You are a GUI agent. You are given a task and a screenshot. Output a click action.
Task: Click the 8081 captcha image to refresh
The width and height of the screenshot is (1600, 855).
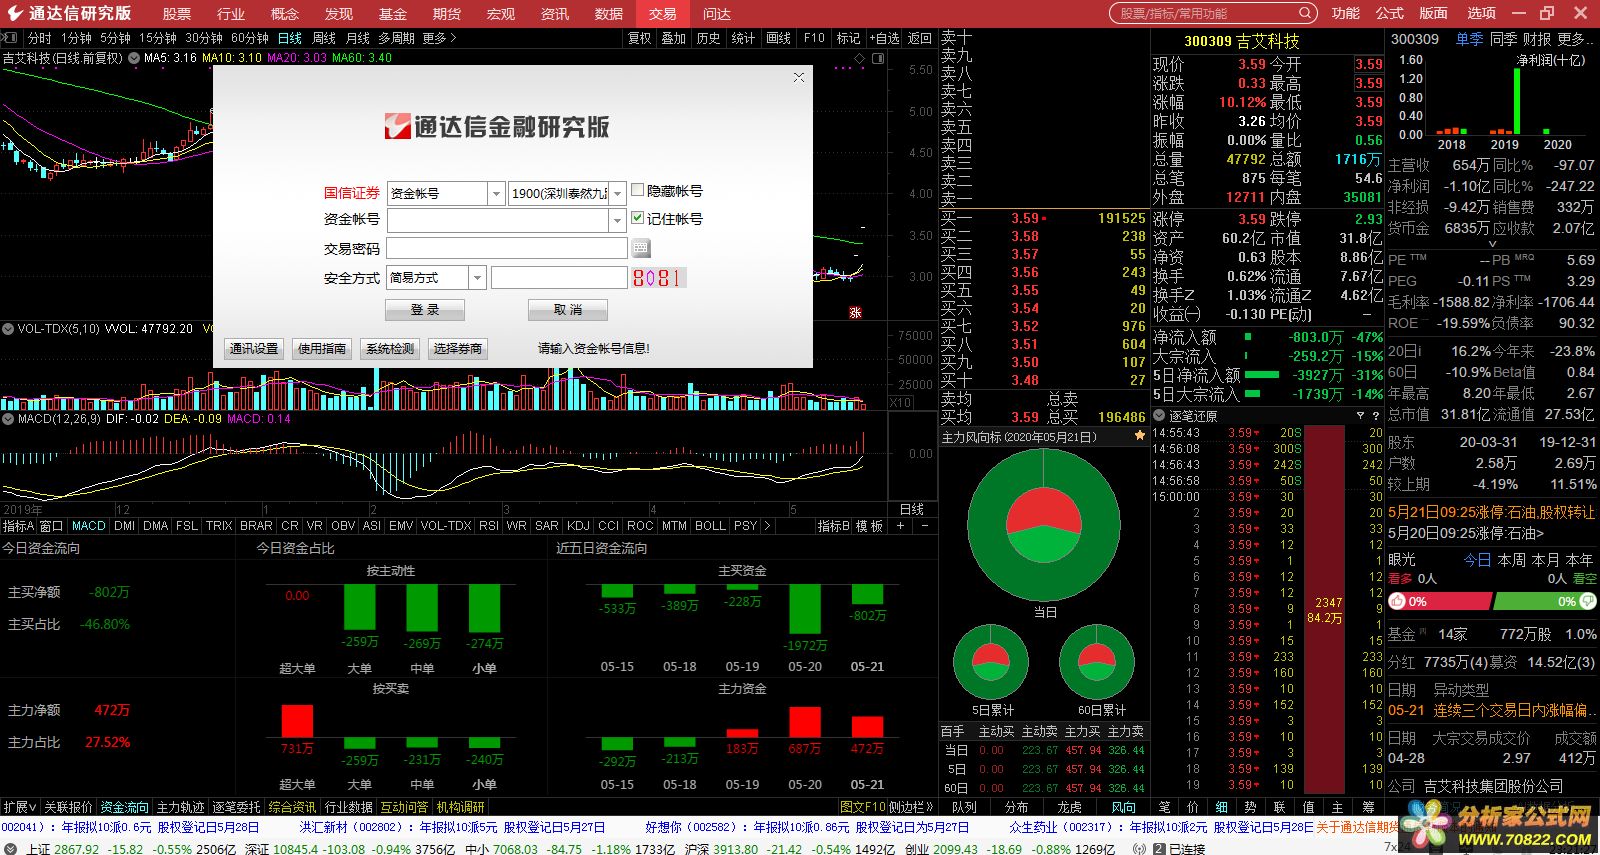pyautogui.click(x=658, y=277)
